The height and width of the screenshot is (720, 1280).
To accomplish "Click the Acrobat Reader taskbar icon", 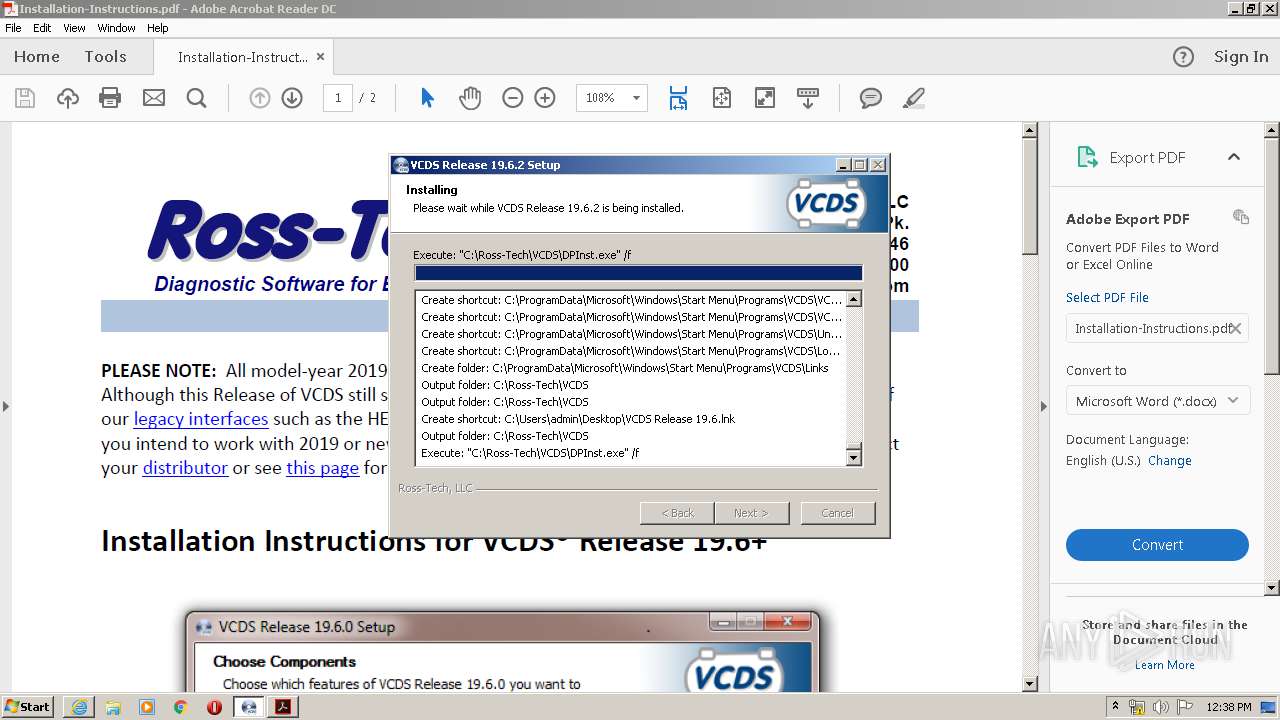I will [283, 707].
